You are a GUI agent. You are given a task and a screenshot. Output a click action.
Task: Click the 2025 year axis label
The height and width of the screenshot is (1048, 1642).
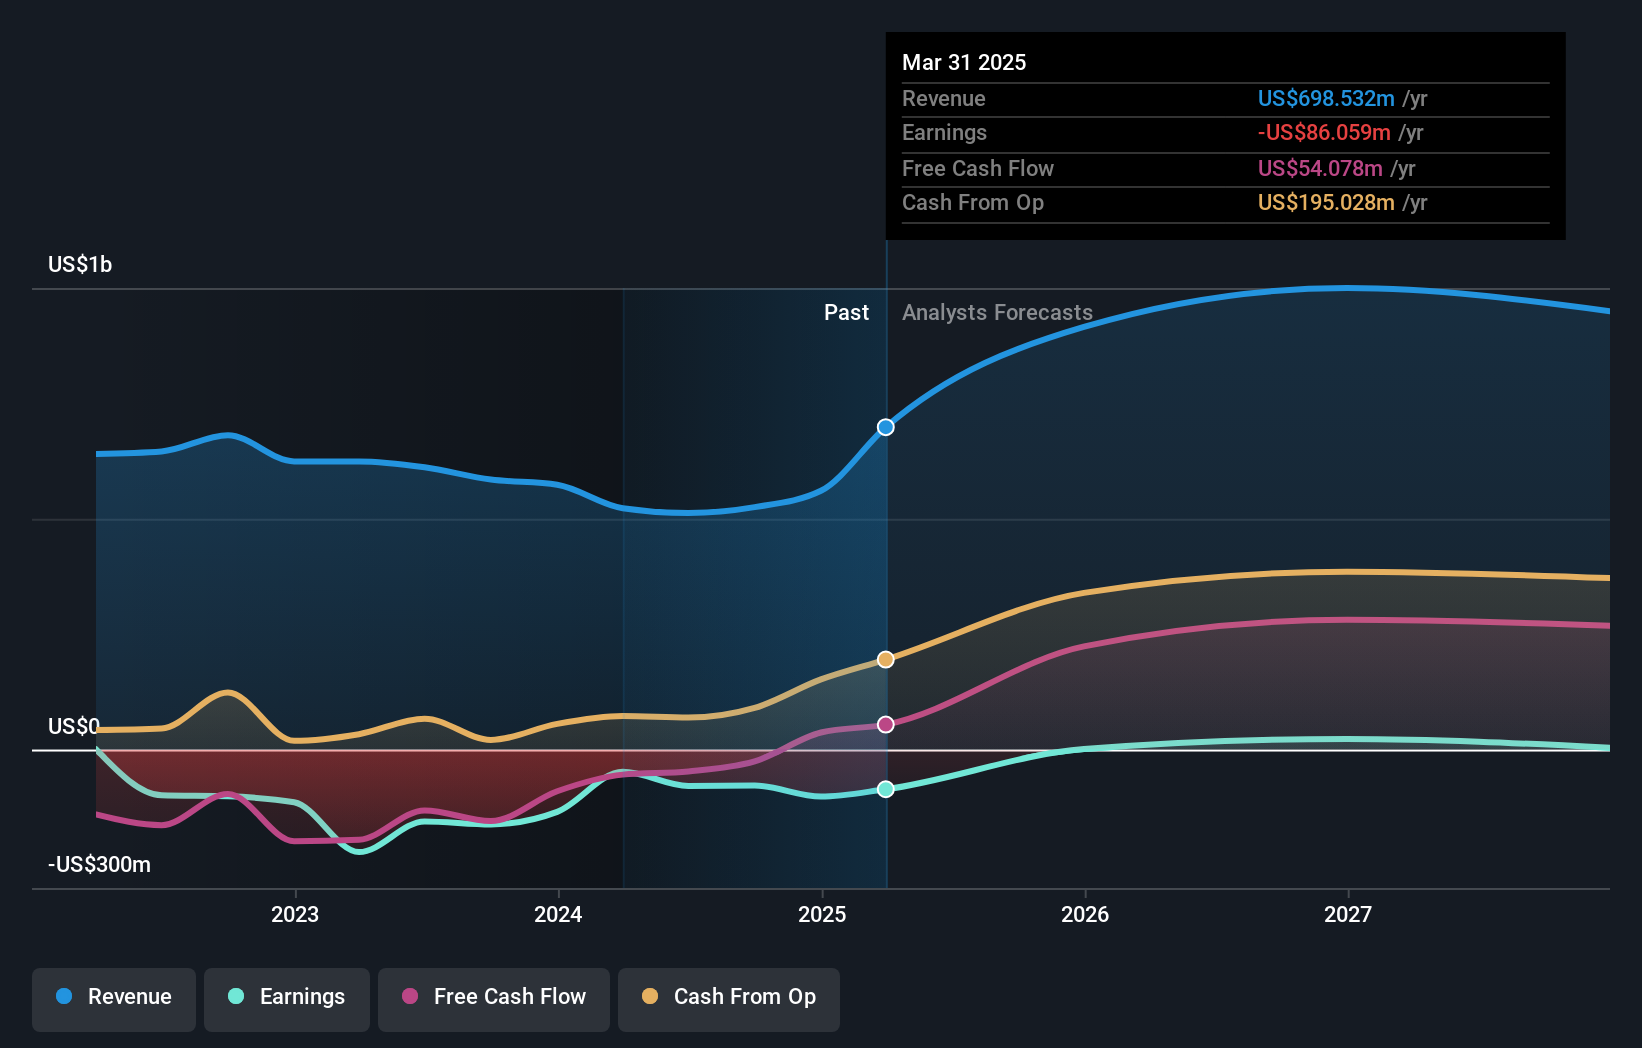click(x=821, y=914)
